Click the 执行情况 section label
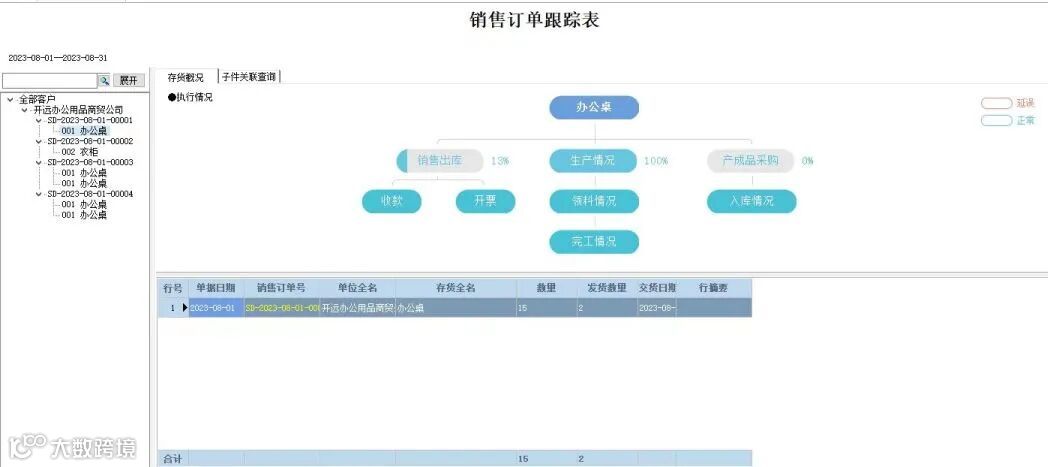This screenshot has width=1048, height=467. pyautogui.click(x=190, y=98)
